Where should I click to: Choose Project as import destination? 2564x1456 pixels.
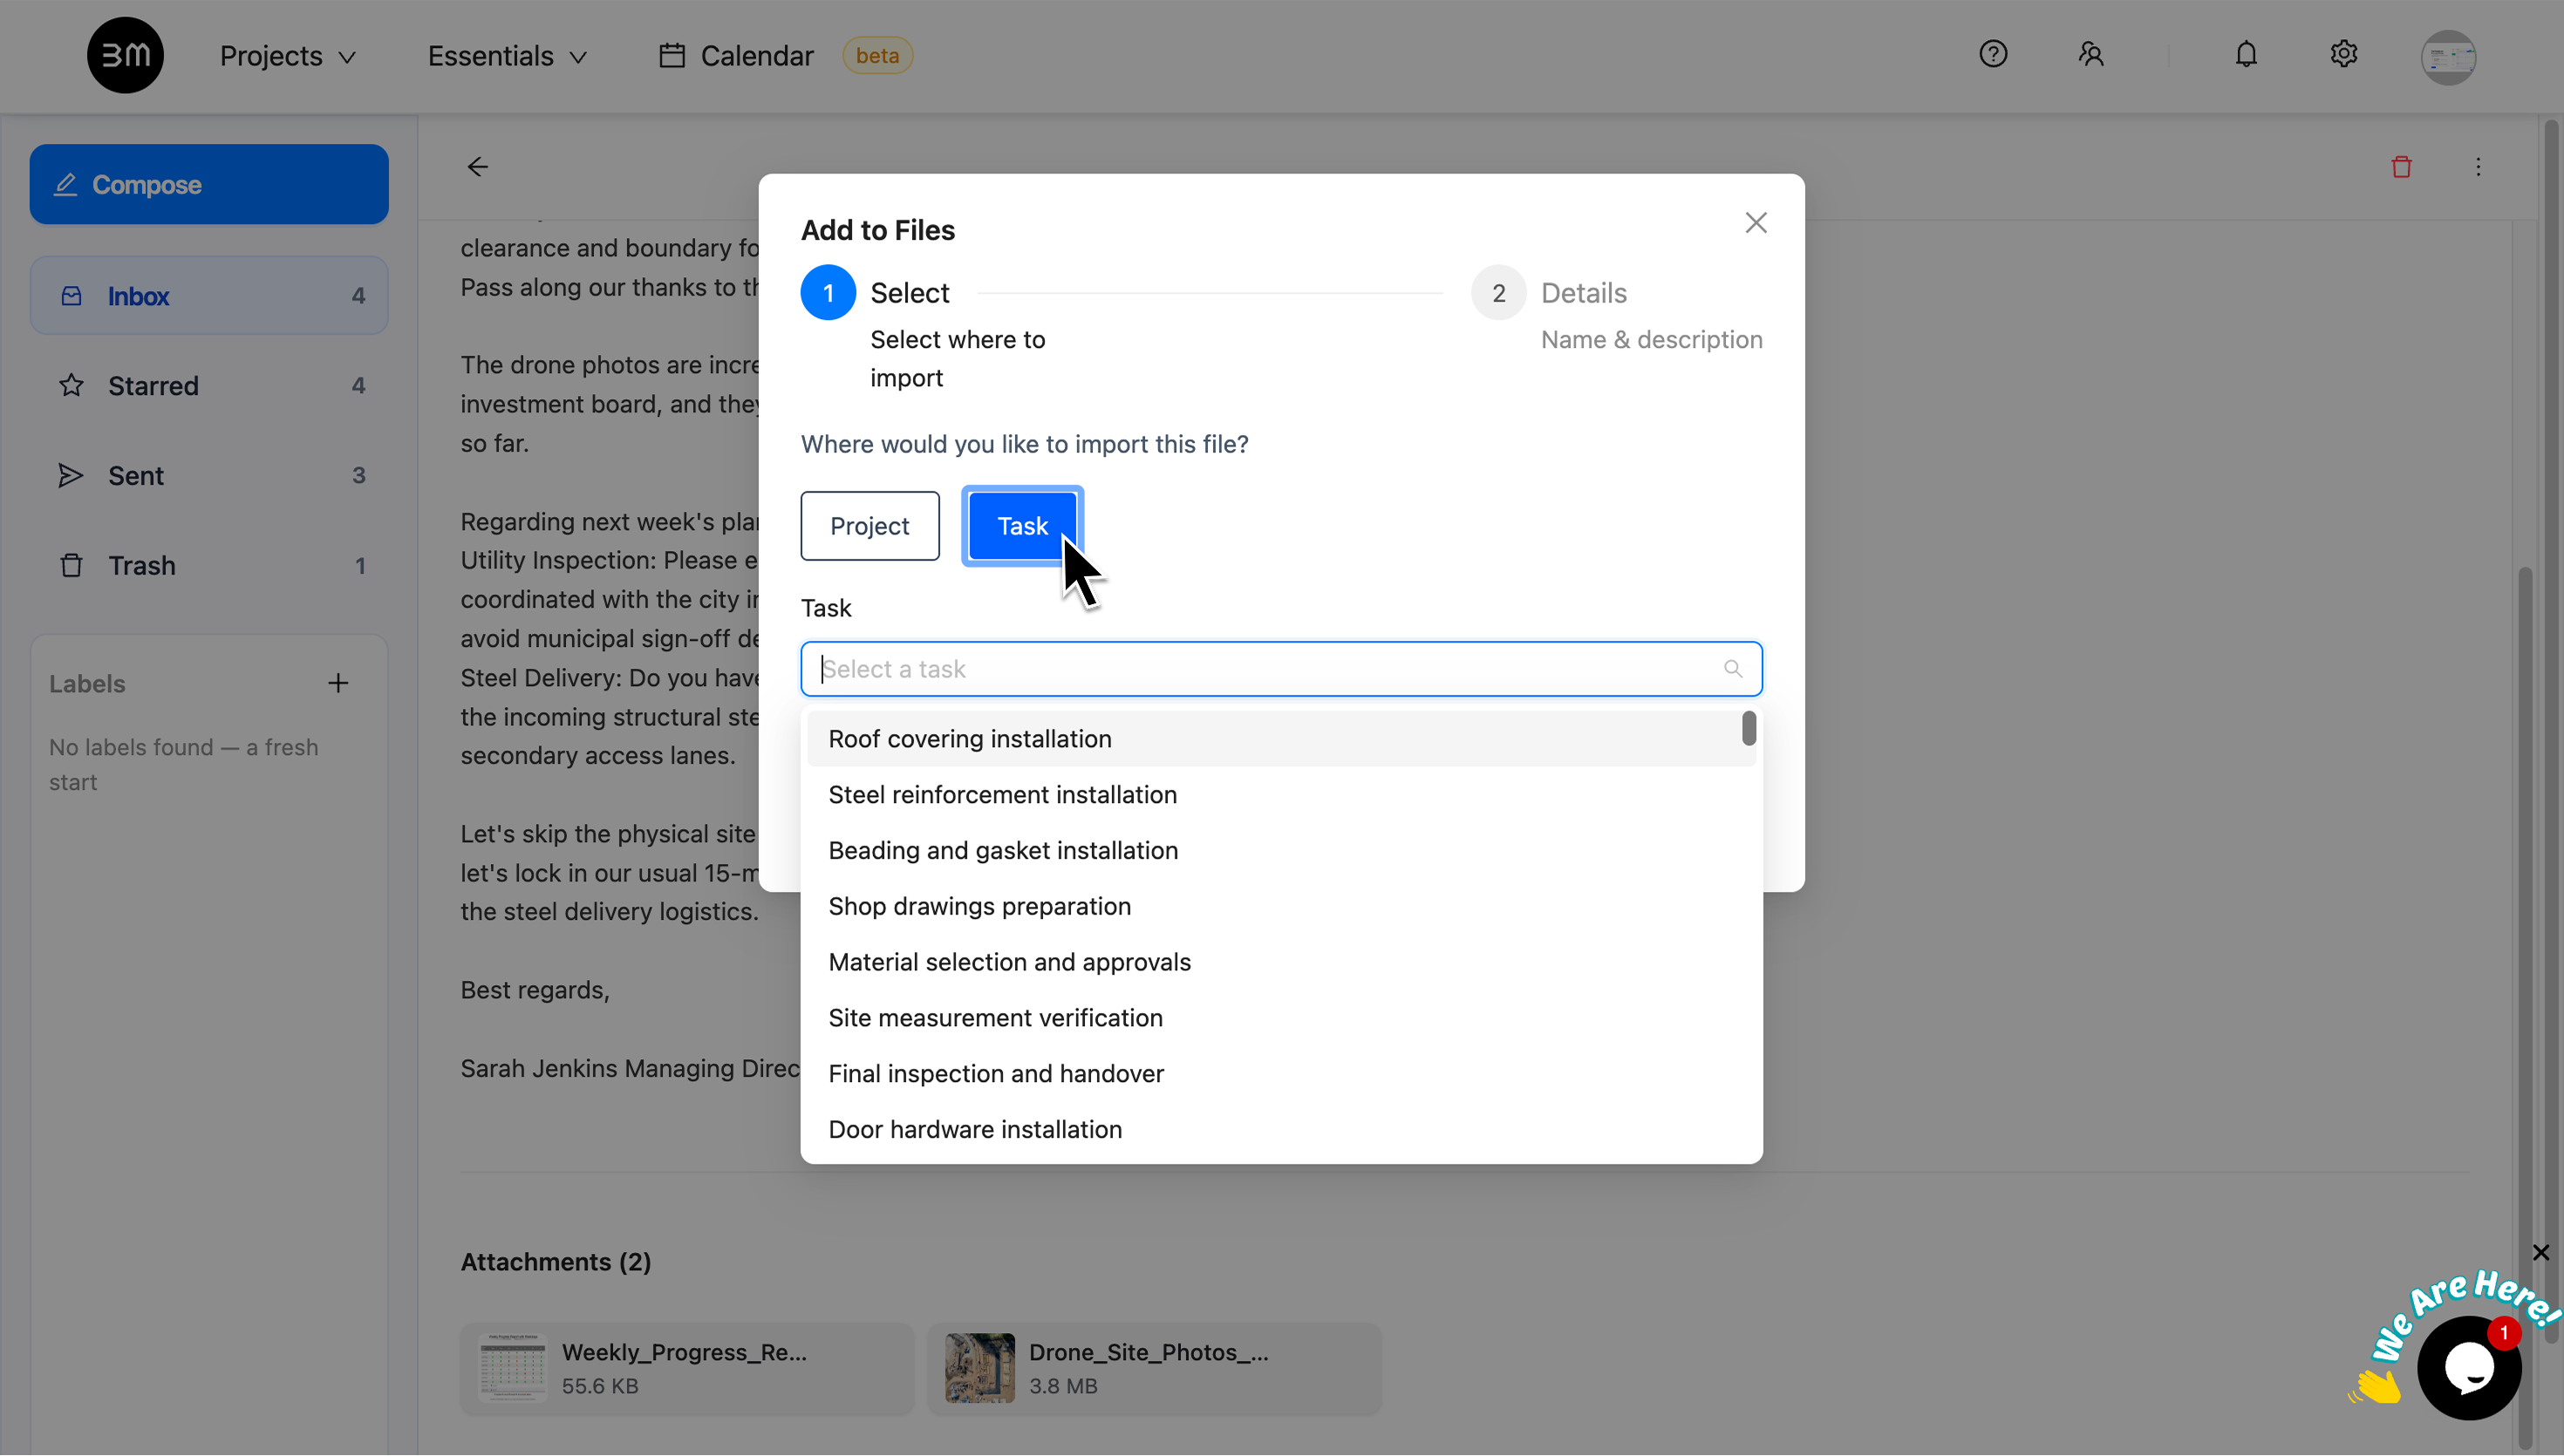tap(870, 526)
